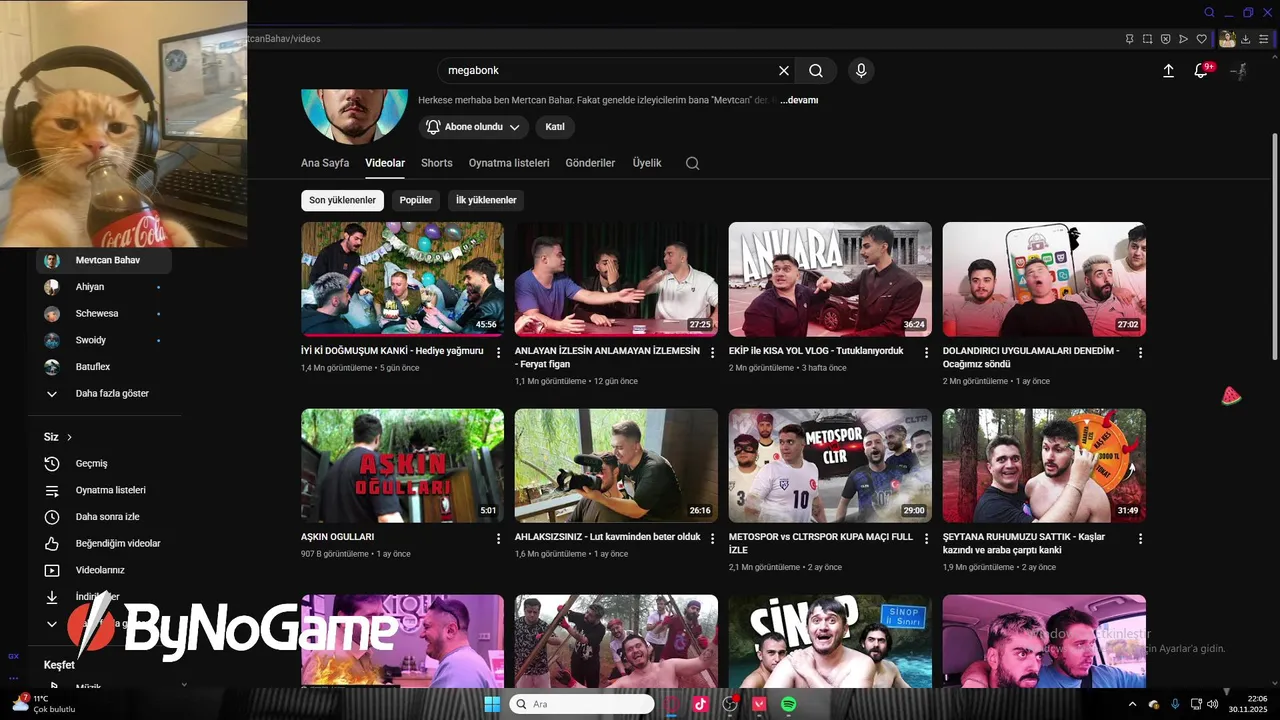1280x720 pixels.
Task: Click the snapshot capture icon in address bar
Action: click(x=1148, y=39)
